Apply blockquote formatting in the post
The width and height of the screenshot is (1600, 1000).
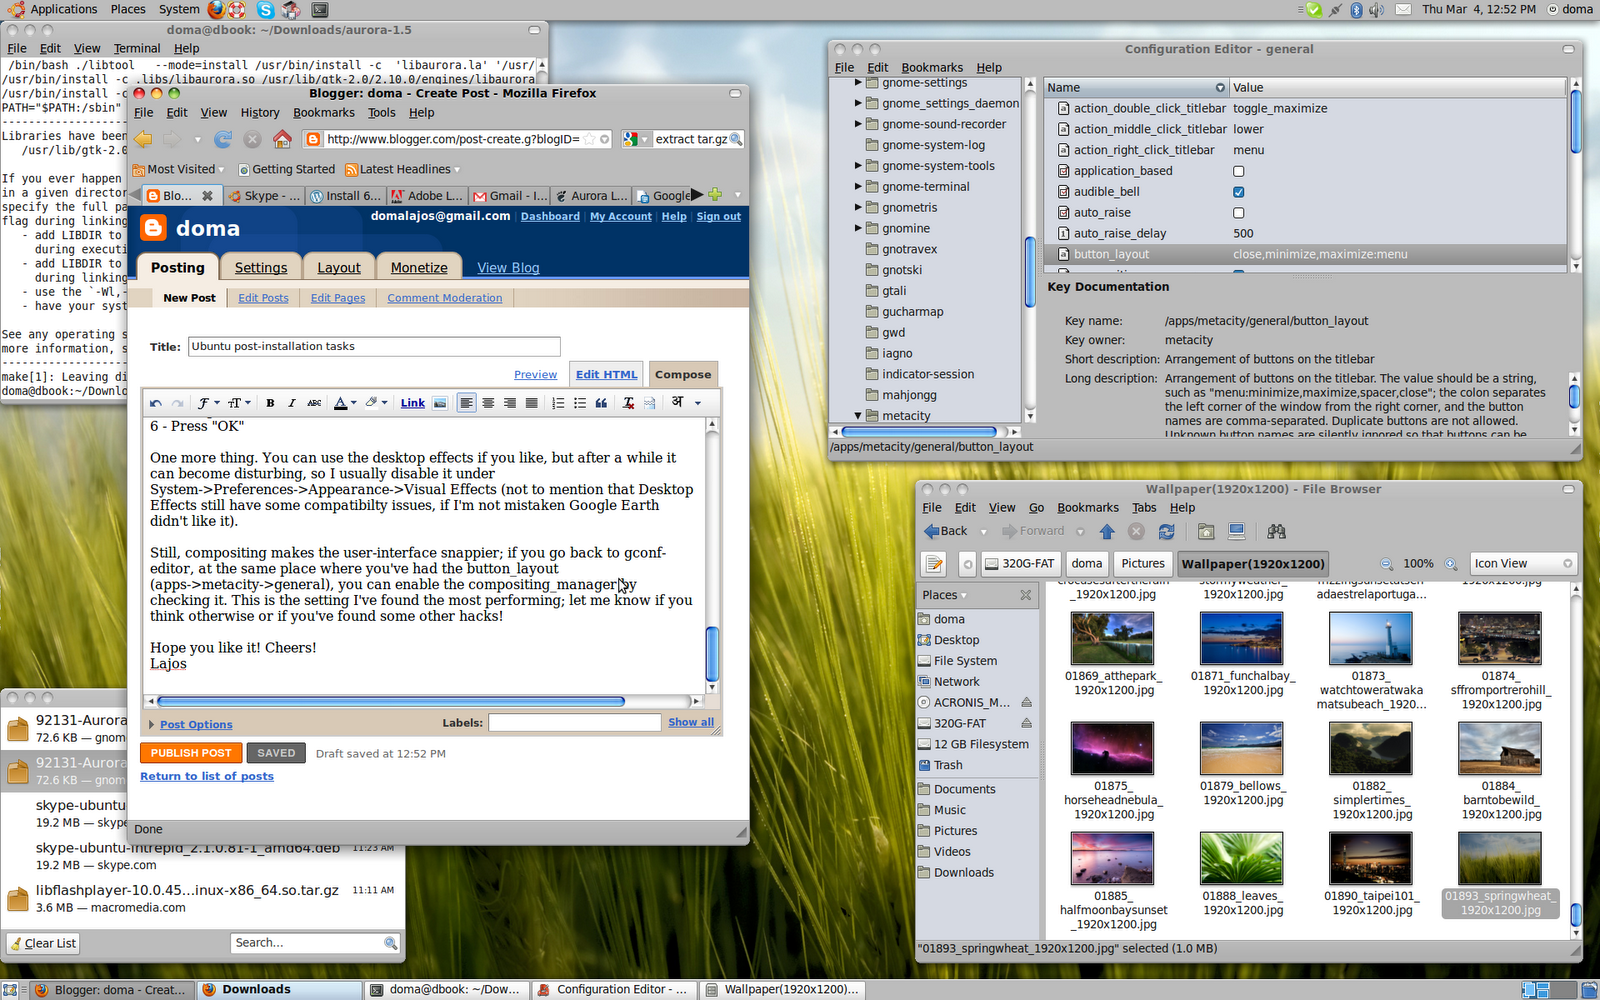coord(601,403)
